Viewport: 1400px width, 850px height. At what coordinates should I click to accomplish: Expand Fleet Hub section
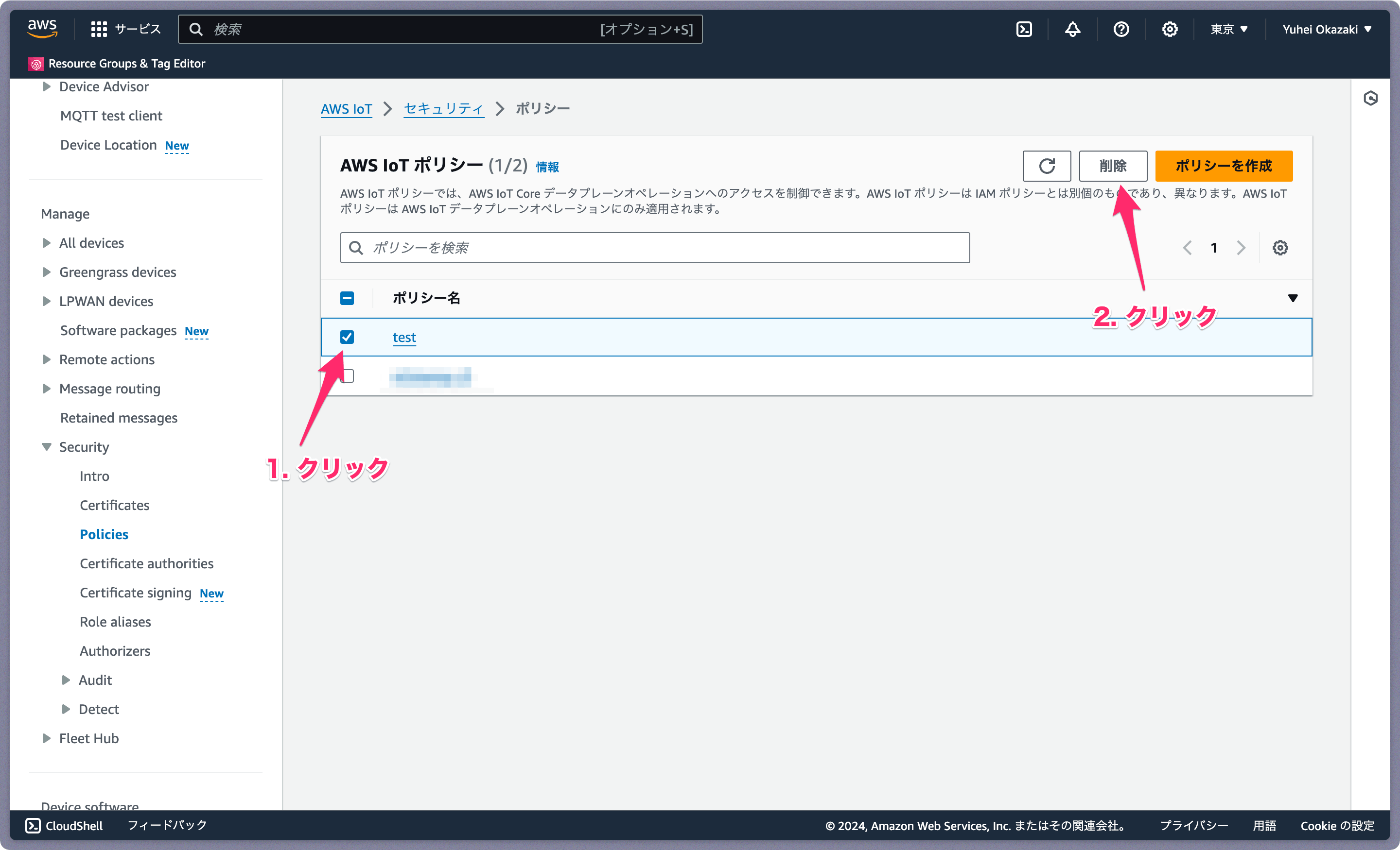click(x=46, y=738)
